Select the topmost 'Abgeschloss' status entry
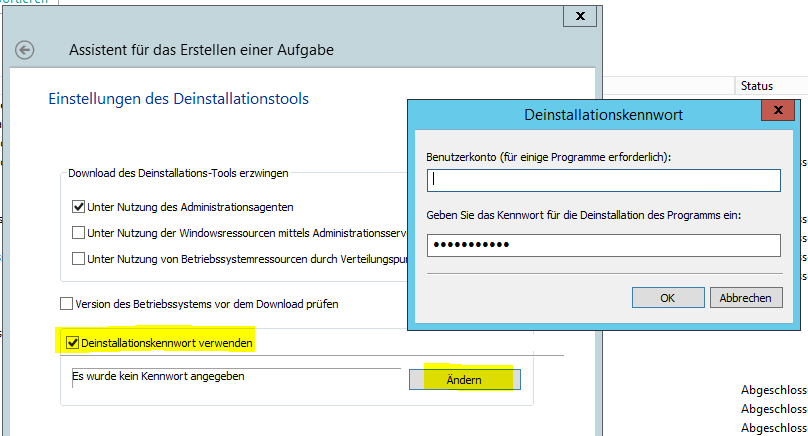 coord(773,389)
